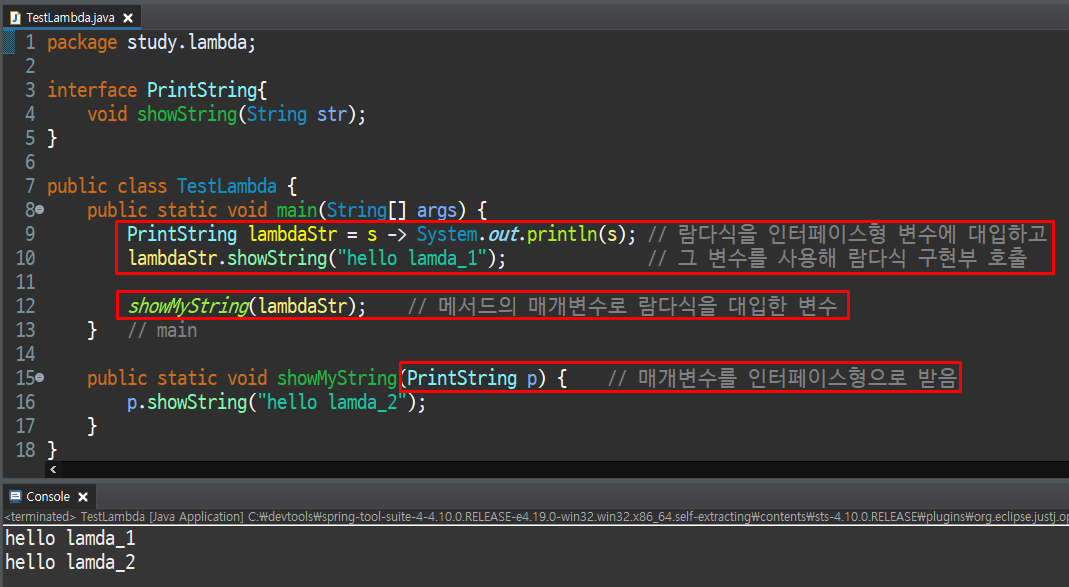Click 'showMyString' in the method declaration on line 15

(337, 378)
